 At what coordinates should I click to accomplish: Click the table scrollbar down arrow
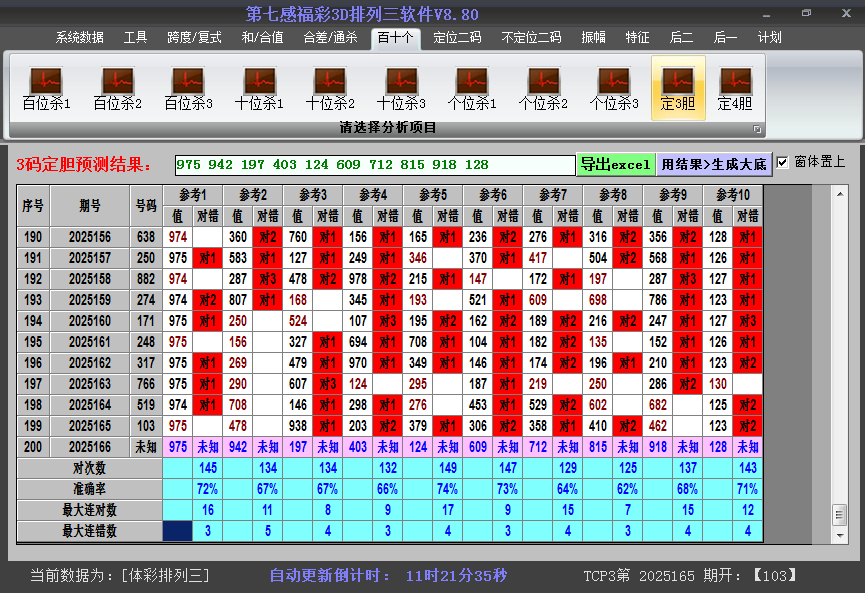click(x=840, y=535)
